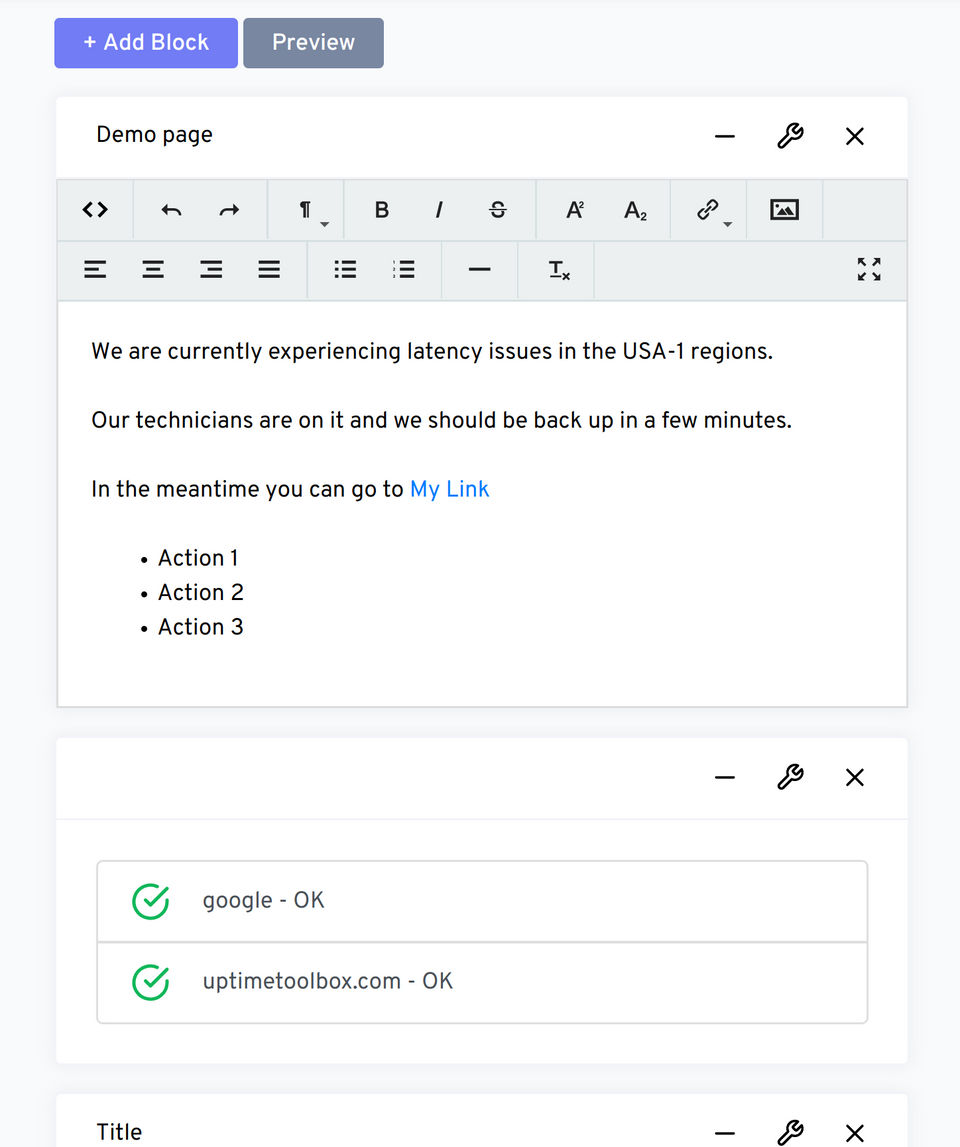
Task: Remove the Demo page block
Action: pyautogui.click(x=855, y=136)
